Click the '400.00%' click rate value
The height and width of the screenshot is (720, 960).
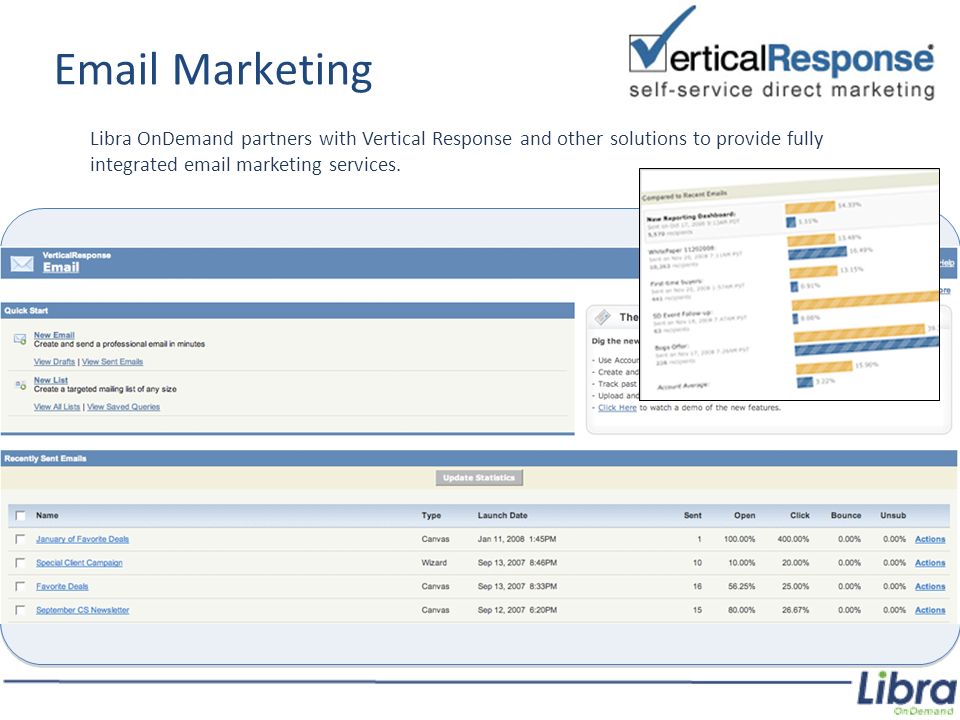(793, 539)
